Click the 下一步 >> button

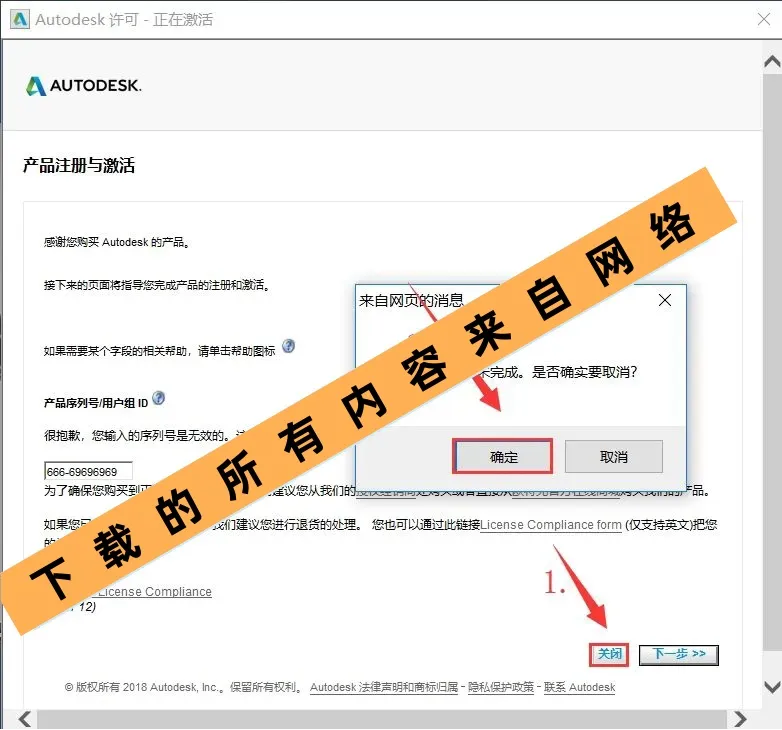pyautogui.click(x=679, y=655)
